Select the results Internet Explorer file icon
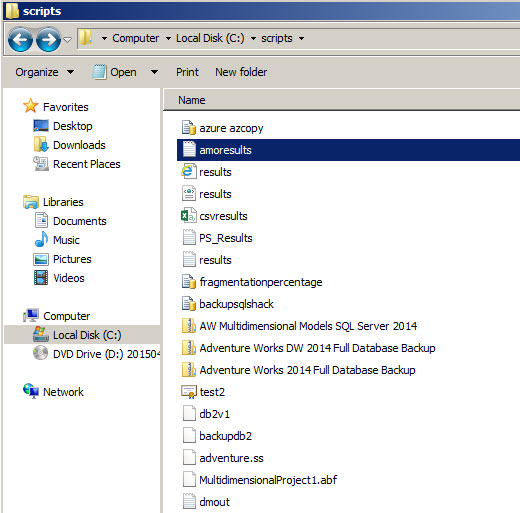520x513 pixels. 188,172
